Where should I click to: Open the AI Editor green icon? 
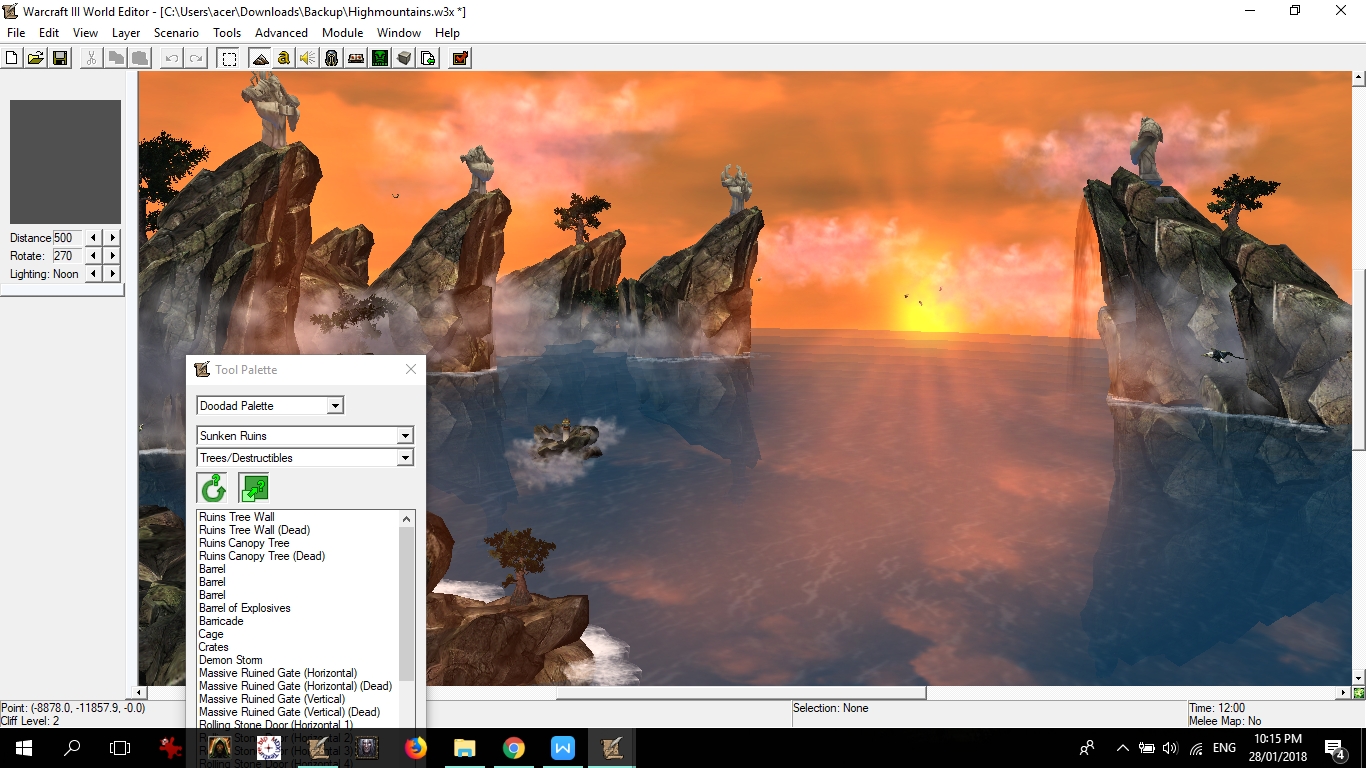(x=380, y=58)
